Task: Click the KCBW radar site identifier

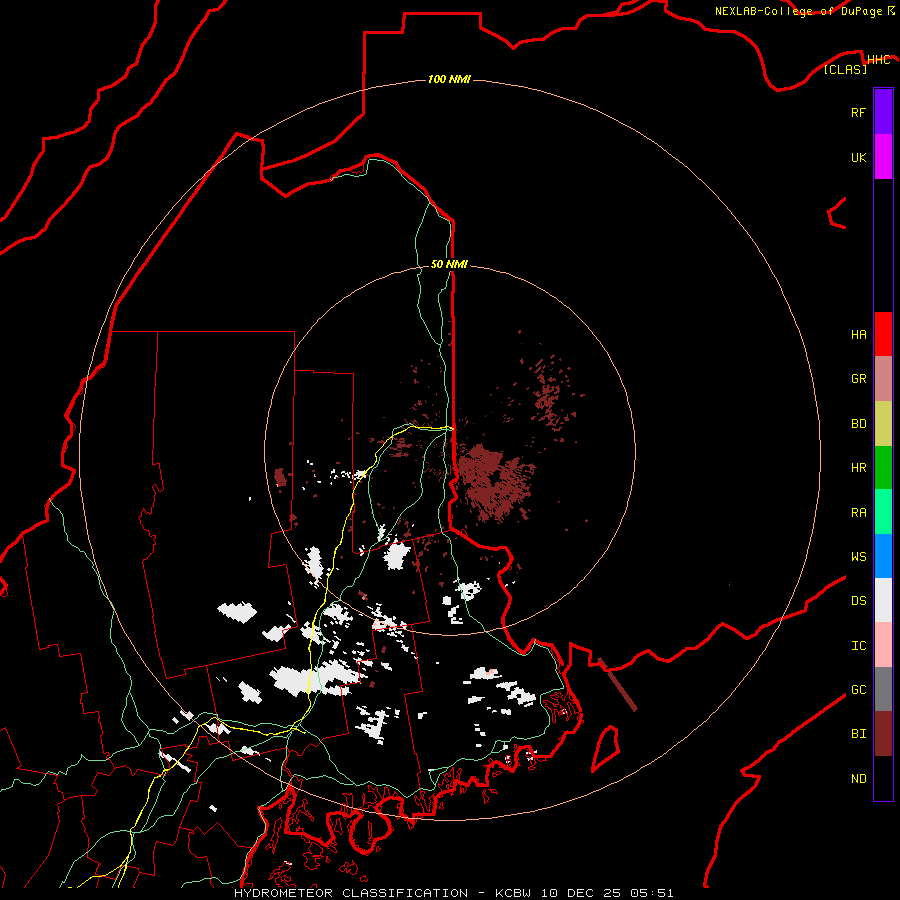Action: [514, 893]
